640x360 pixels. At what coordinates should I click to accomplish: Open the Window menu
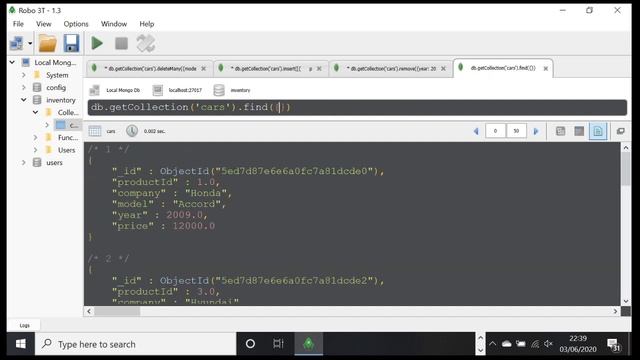[x=114, y=24]
